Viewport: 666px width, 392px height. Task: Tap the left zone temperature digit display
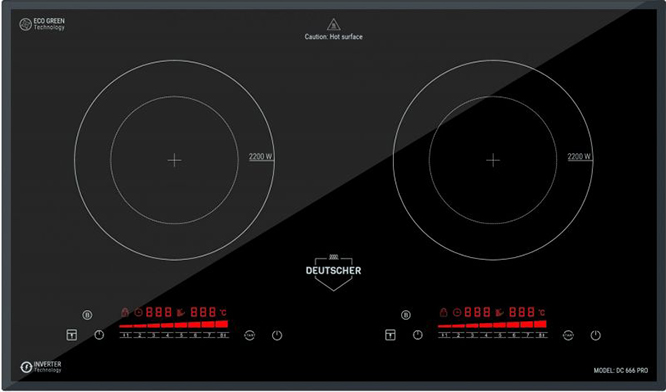pos(203,312)
